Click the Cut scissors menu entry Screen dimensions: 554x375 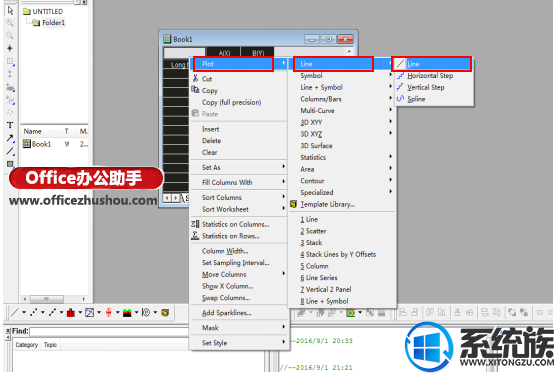238,79
